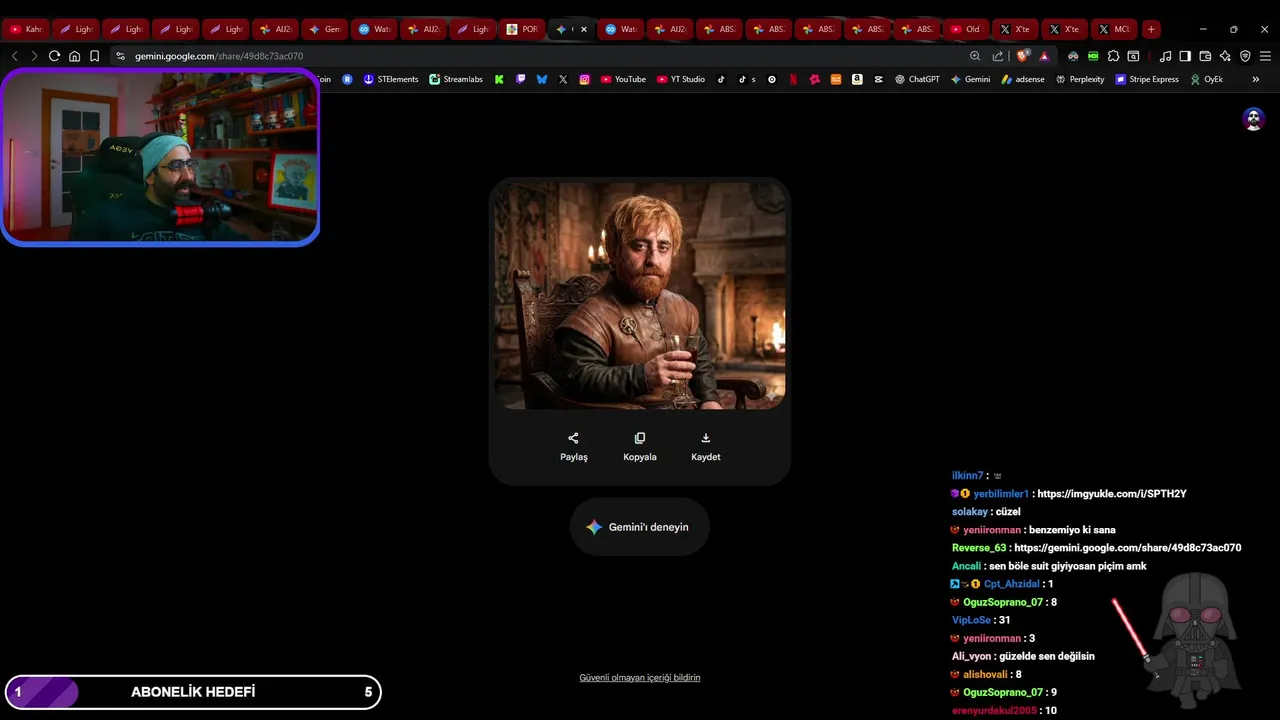The width and height of the screenshot is (1280, 720).
Task: Open the music note toolbar icon
Action: coord(1165,56)
